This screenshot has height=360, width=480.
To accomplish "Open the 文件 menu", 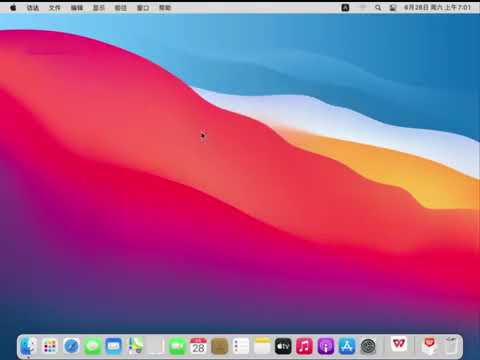I will (x=55, y=7).
